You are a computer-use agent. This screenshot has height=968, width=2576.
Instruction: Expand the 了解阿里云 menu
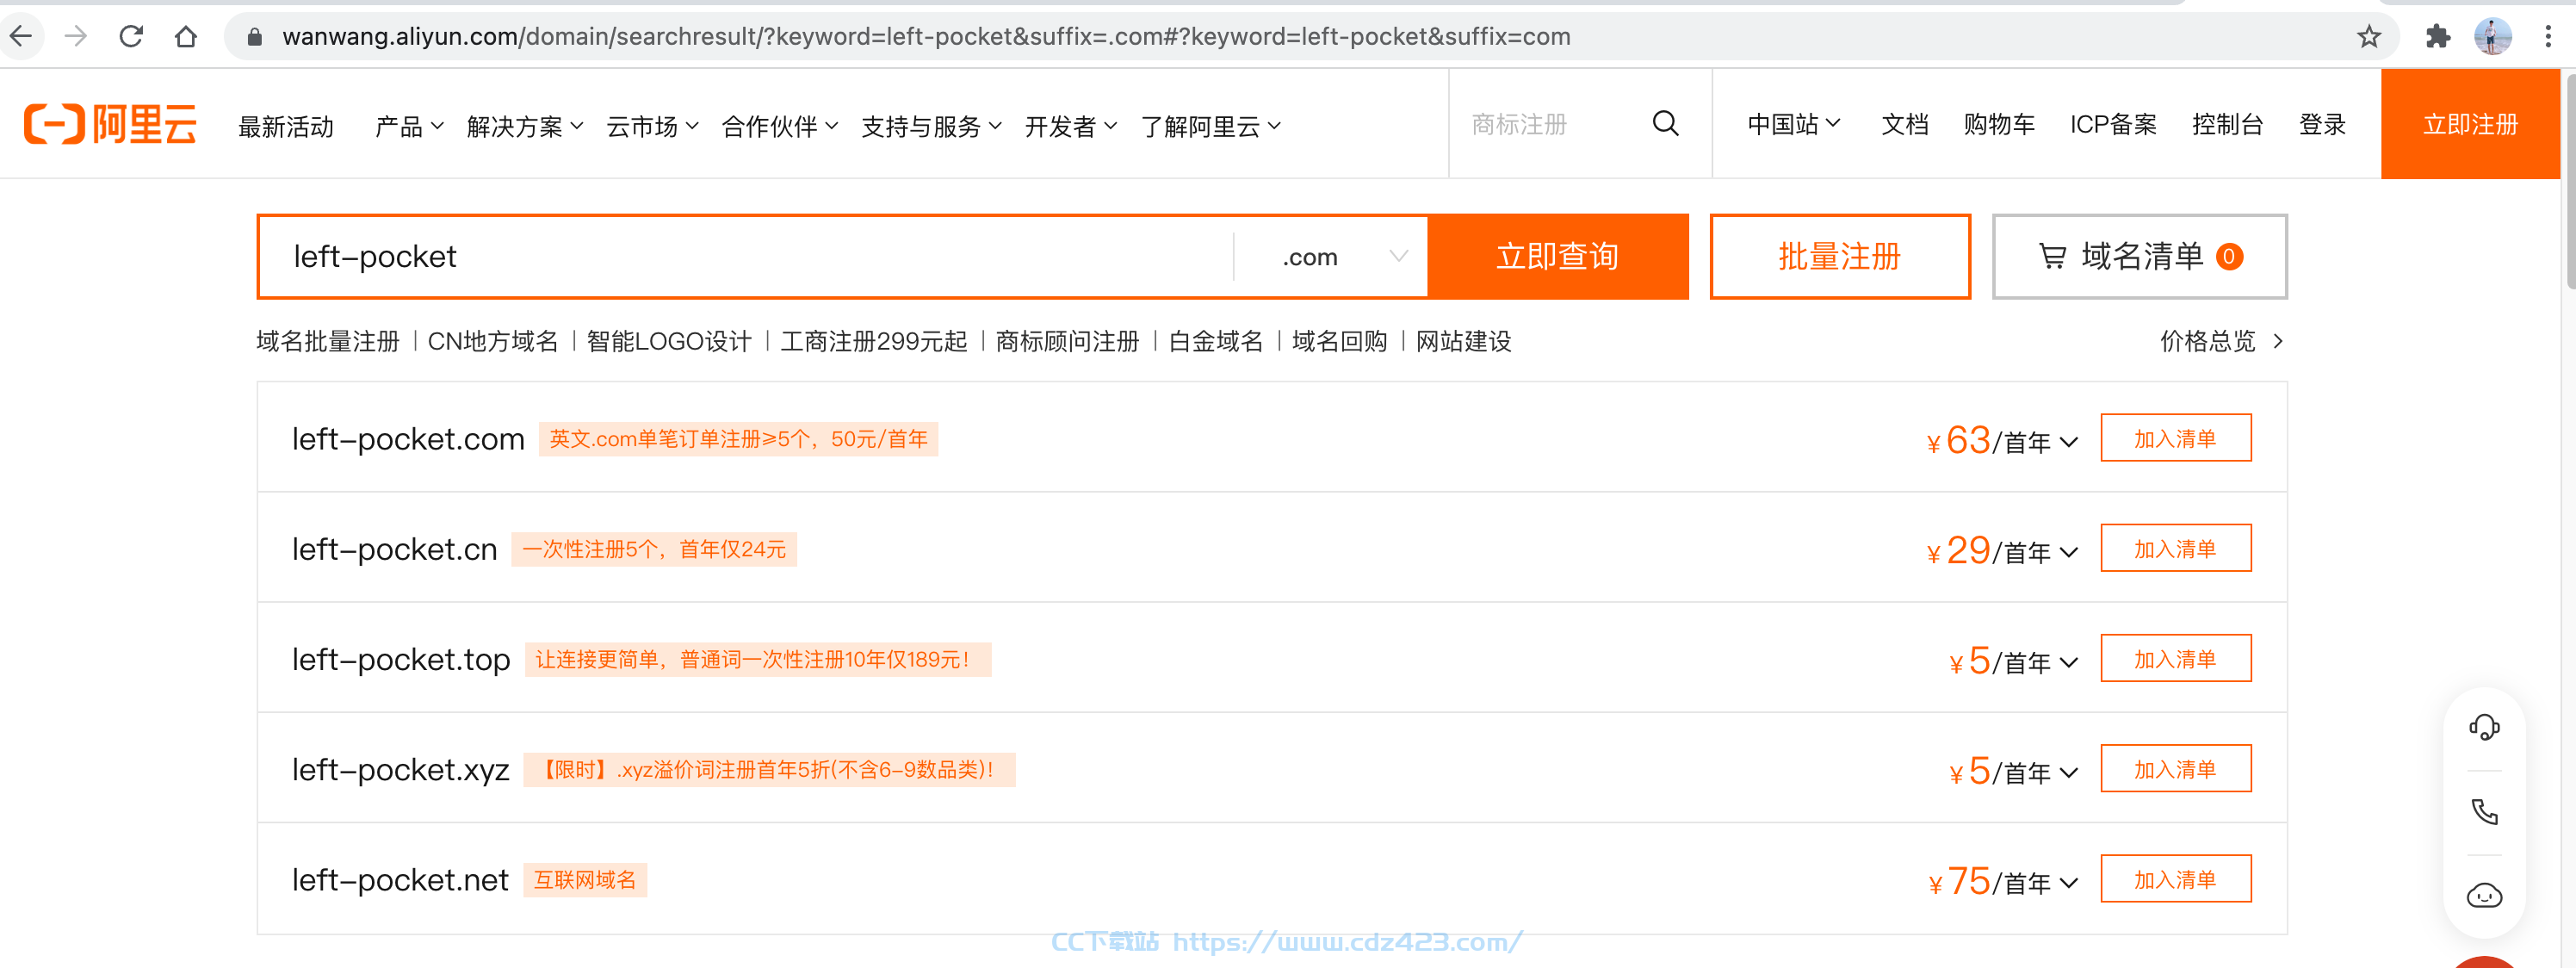(x=1210, y=127)
